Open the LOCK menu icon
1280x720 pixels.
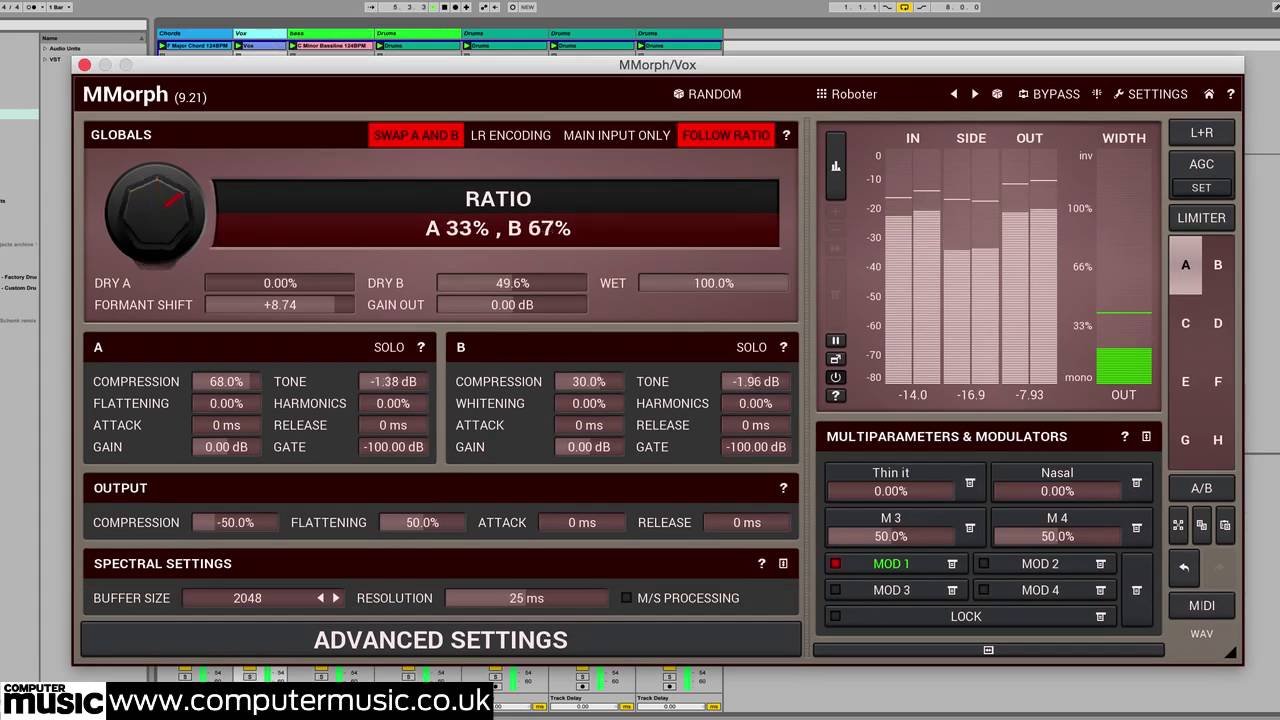pyautogui.click(x=1100, y=617)
